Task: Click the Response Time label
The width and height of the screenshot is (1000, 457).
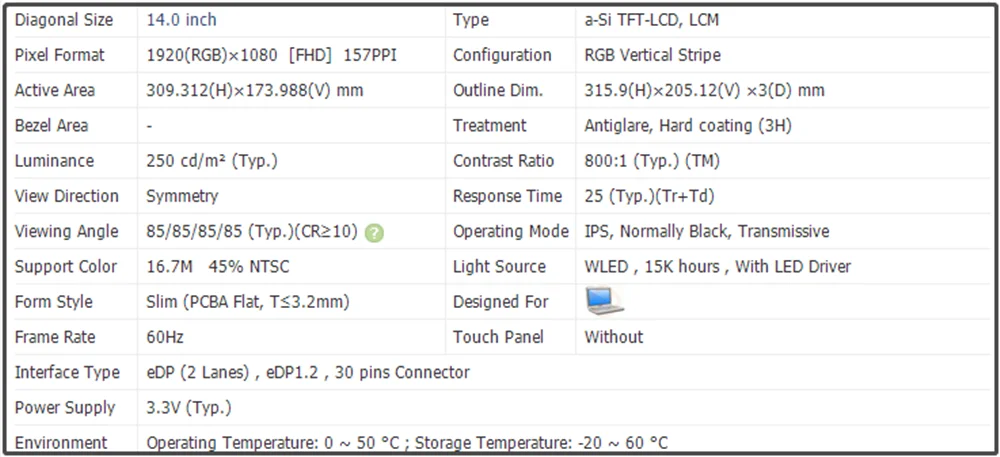Action: [508, 196]
